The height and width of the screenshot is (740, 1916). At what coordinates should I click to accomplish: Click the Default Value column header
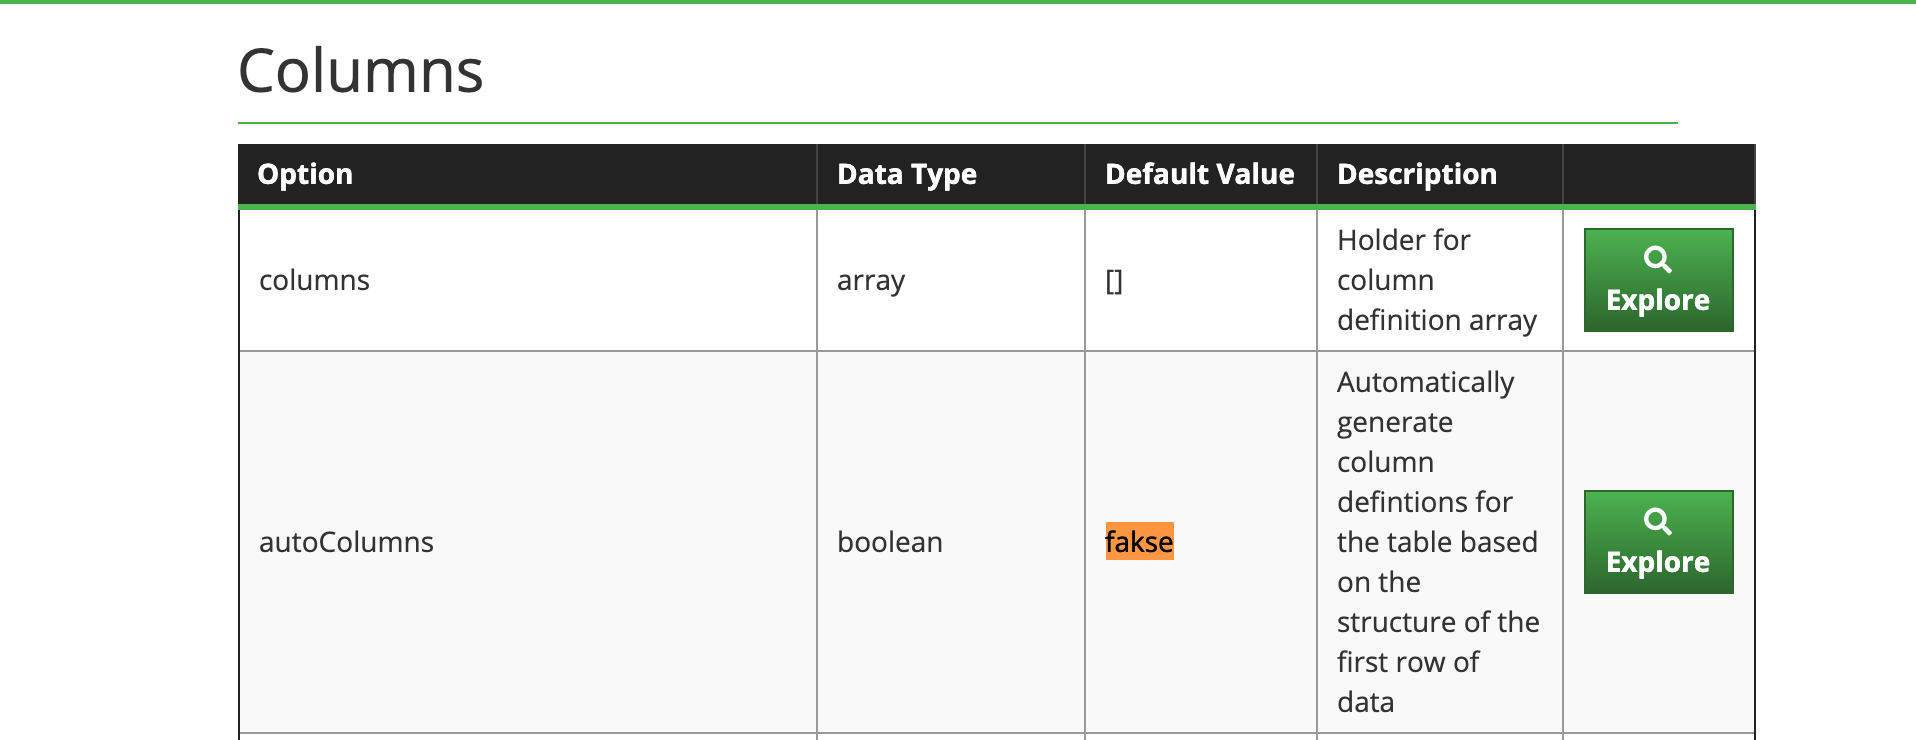(x=1200, y=174)
